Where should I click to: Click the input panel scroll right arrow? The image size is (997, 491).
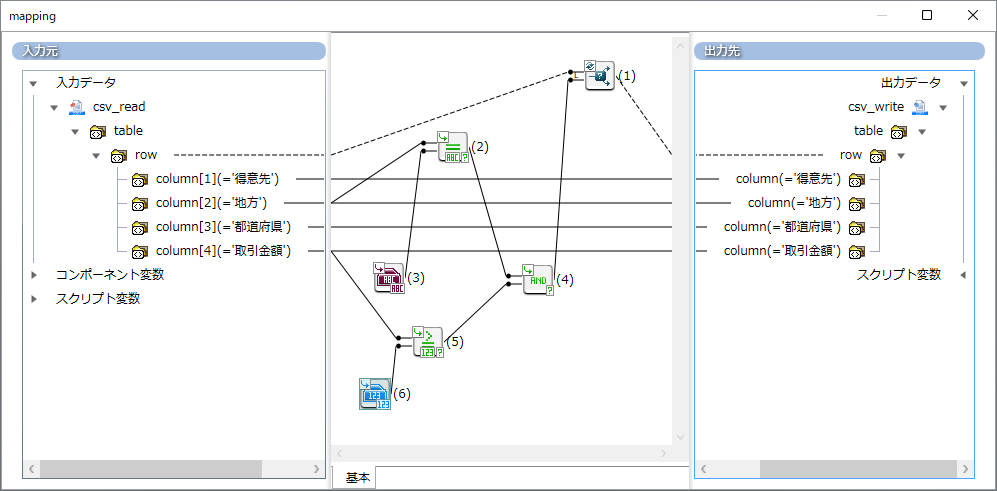[x=317, y=469]
